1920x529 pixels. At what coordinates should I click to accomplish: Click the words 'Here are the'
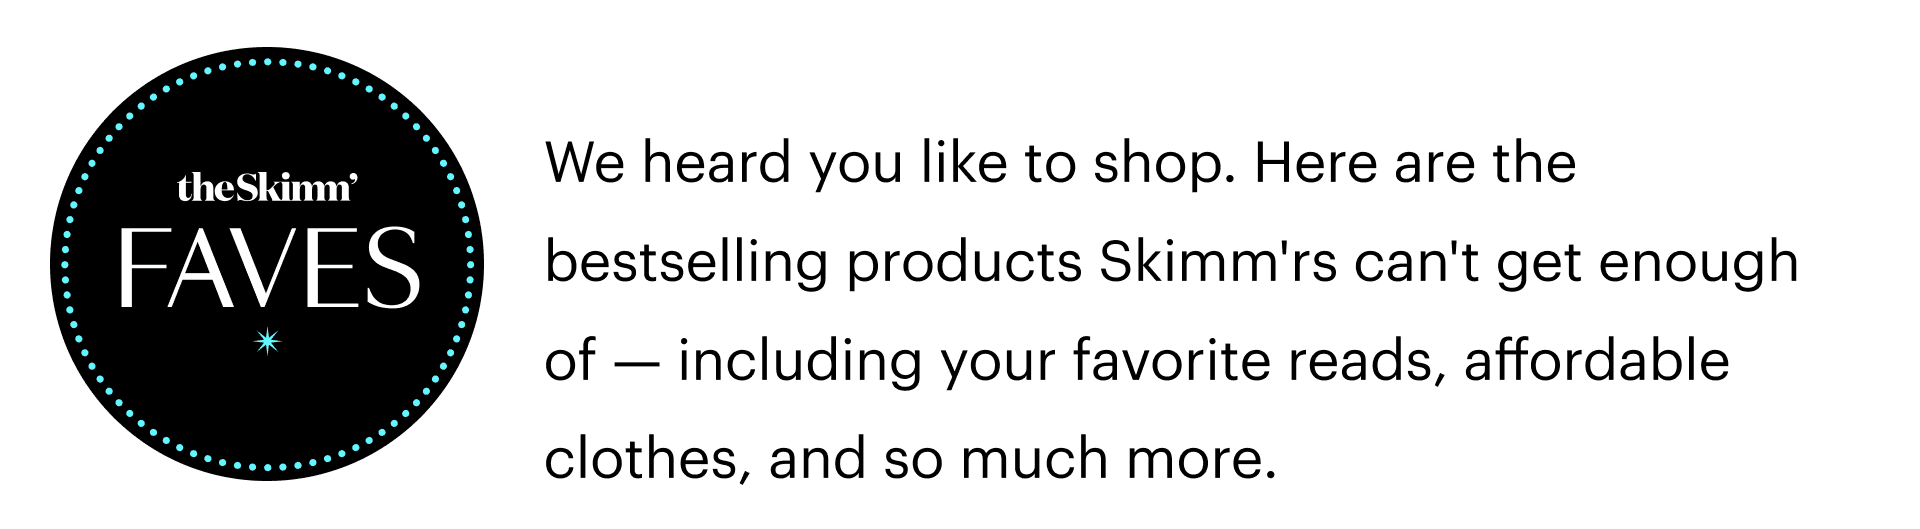pyautogui.click(x=1415, y=163)
